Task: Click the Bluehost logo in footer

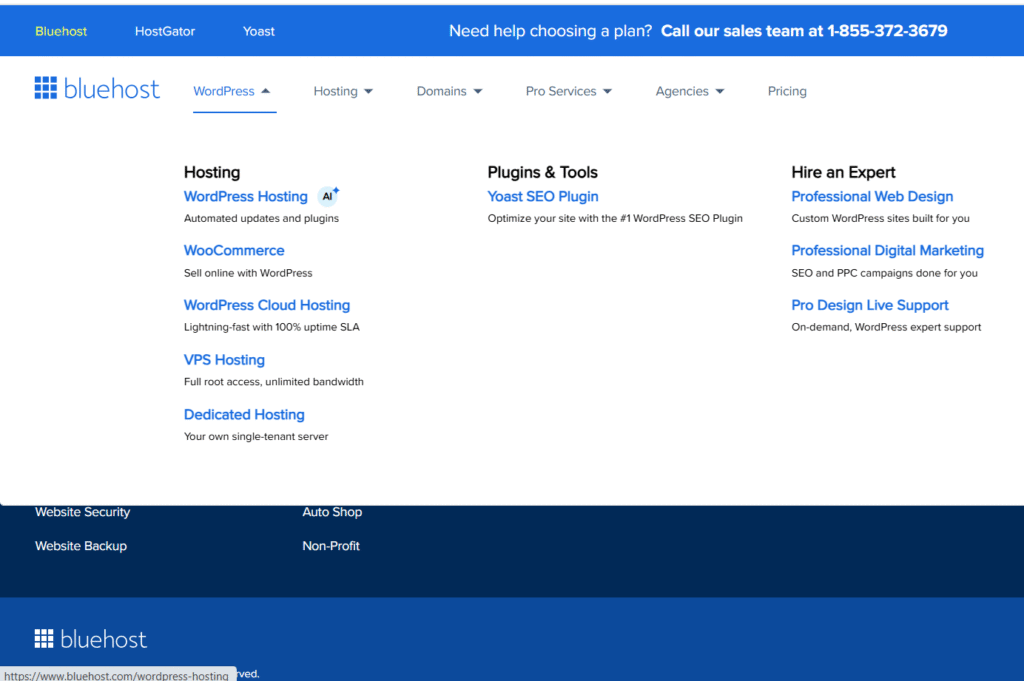Action: click(x=90, y=639)
